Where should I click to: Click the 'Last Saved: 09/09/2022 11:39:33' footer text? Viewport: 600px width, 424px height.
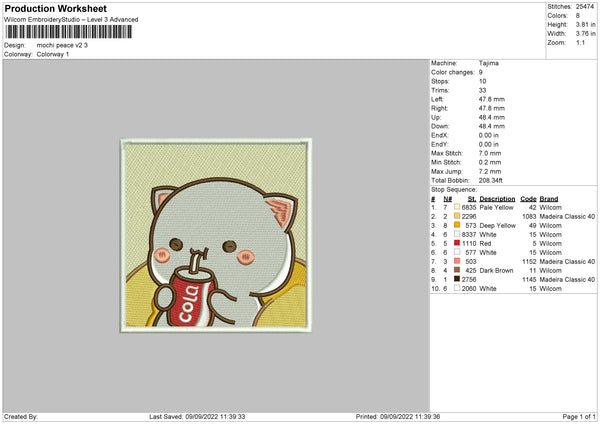point(197,416)
